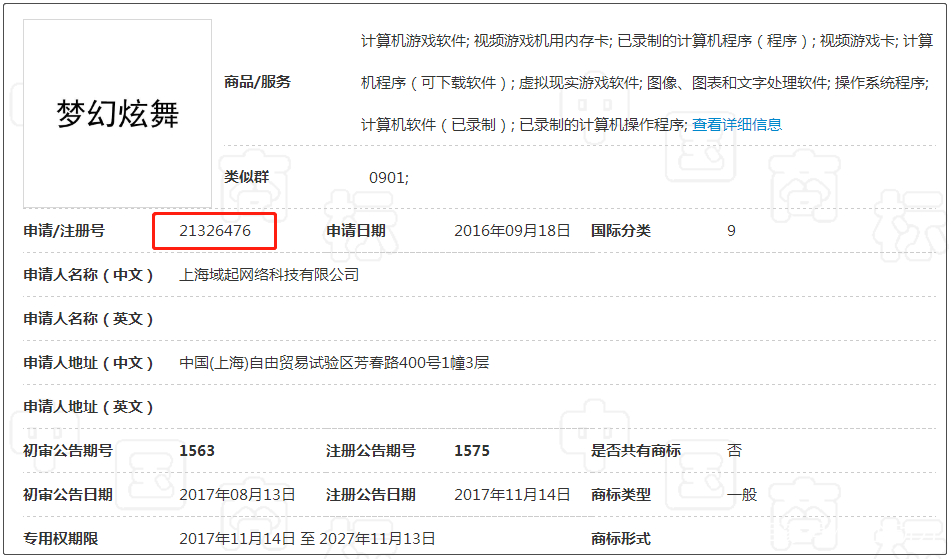Open the 查看详细信息 link
Screen dimensions: 951x559
[x=737, y=124]
